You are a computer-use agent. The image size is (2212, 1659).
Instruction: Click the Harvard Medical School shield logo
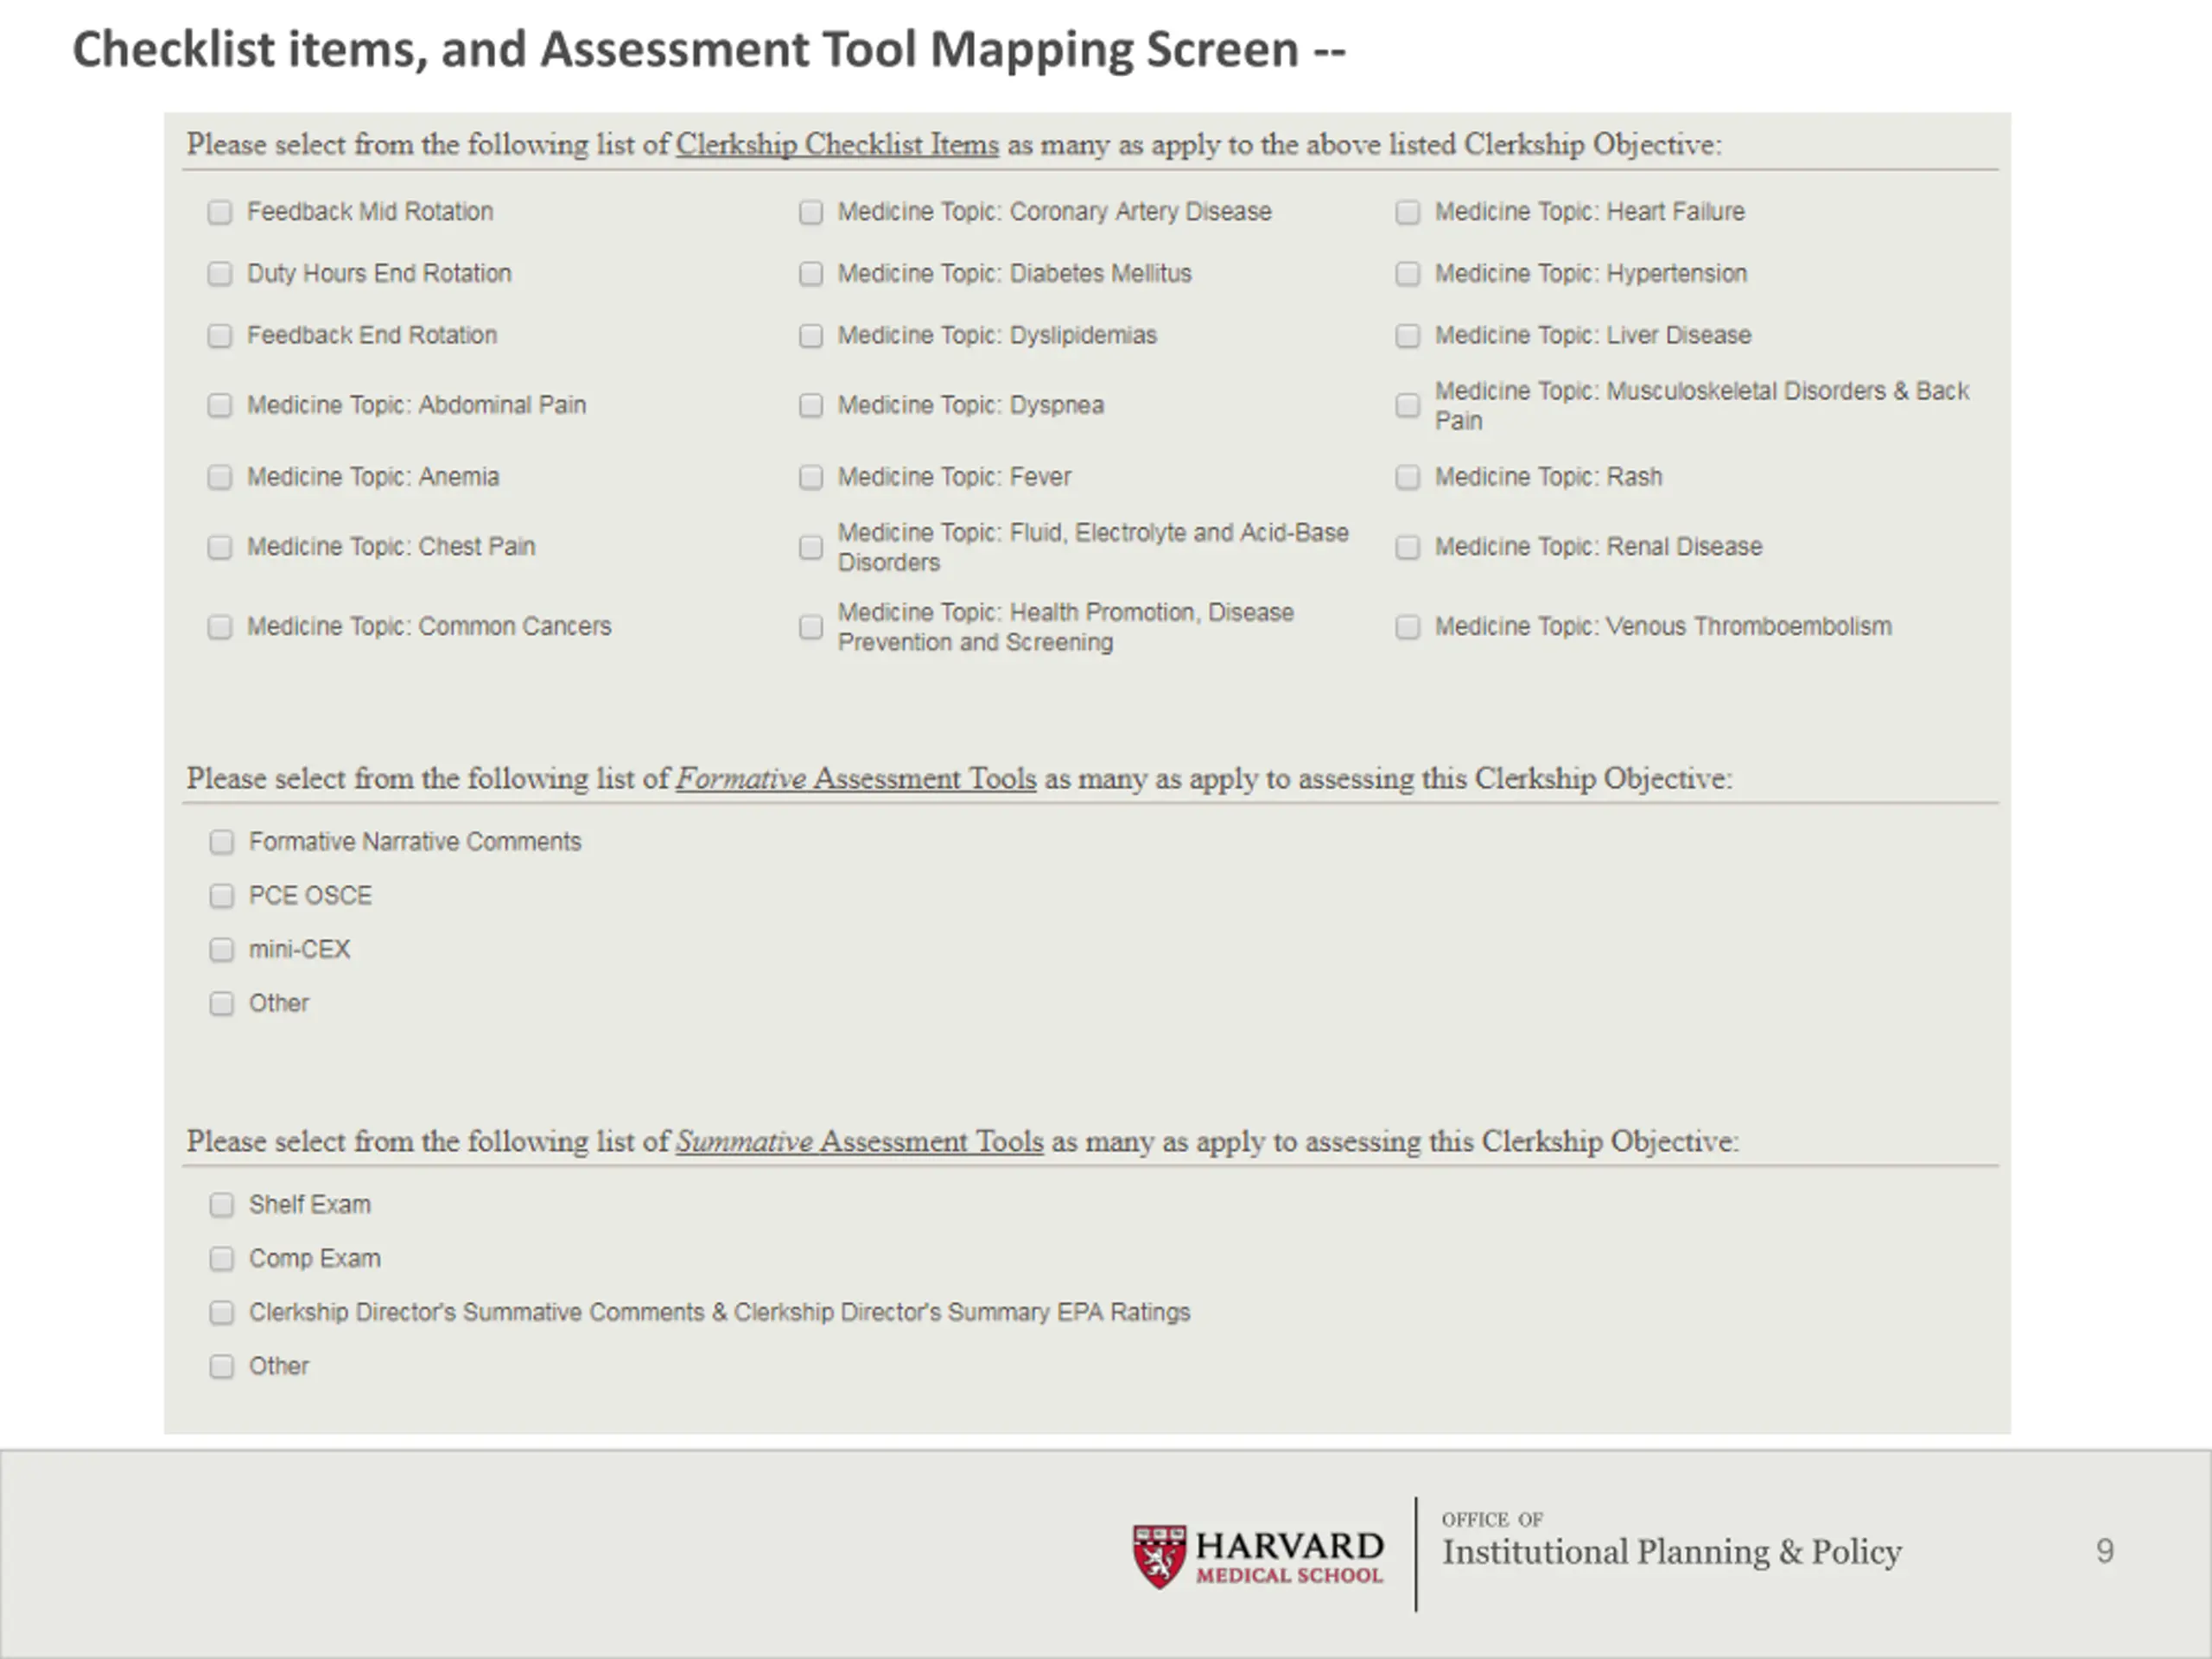pos(1159,1556)
